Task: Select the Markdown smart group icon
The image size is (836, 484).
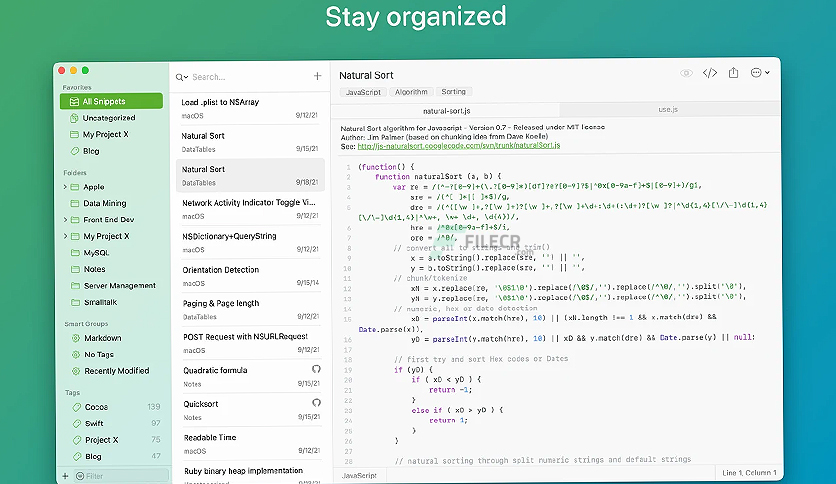Action: click(x=76, y=338)
